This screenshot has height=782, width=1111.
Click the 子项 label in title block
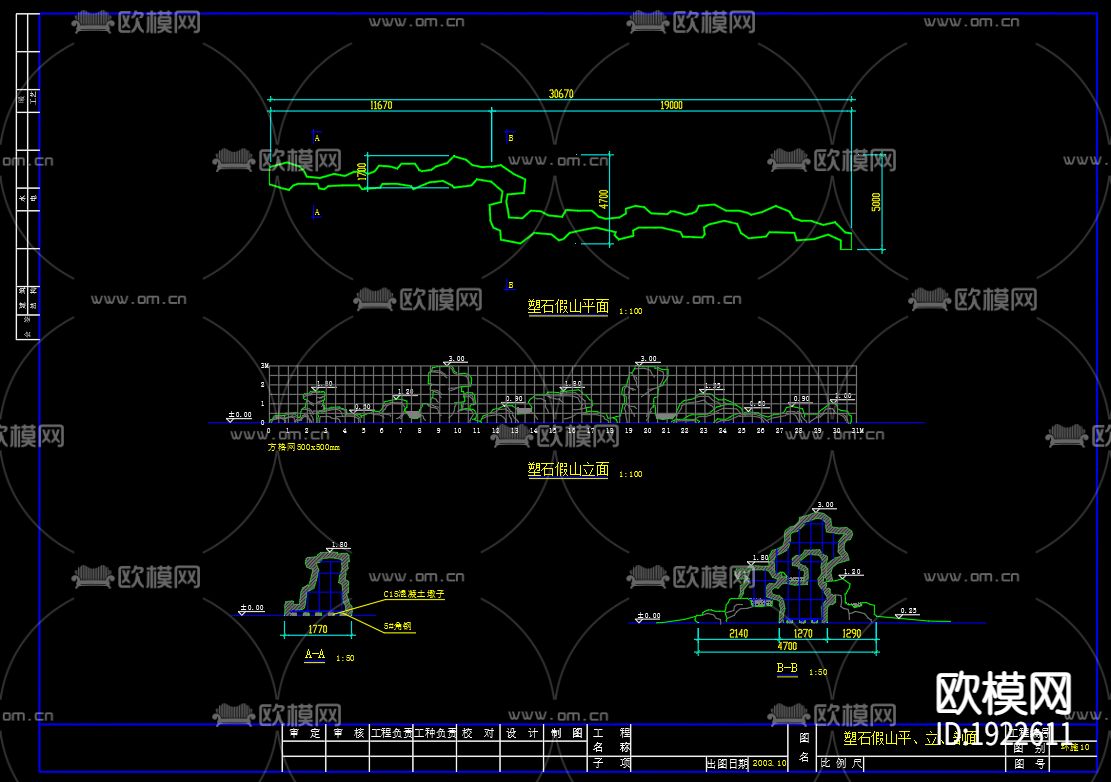point(611,764)
